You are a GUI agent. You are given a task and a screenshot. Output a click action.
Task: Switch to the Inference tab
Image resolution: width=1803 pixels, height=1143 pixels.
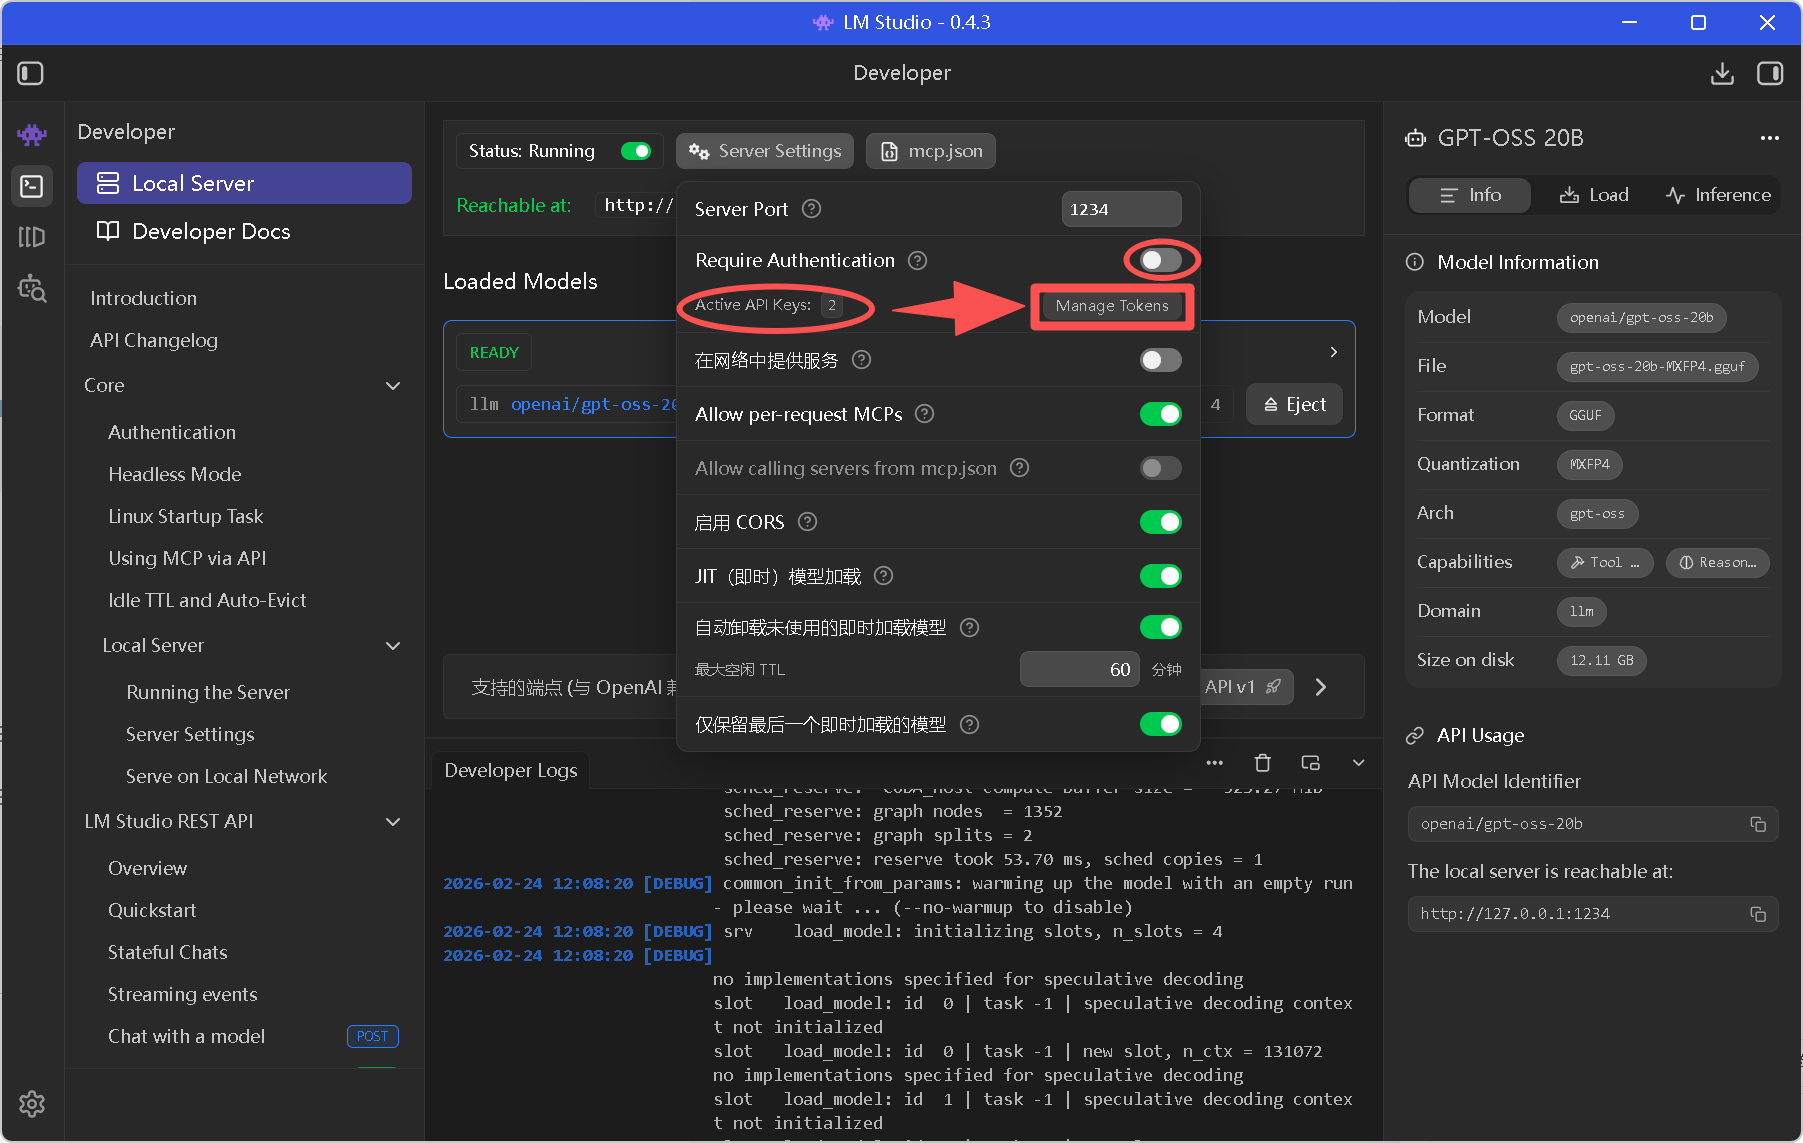tap(1718, 195)
